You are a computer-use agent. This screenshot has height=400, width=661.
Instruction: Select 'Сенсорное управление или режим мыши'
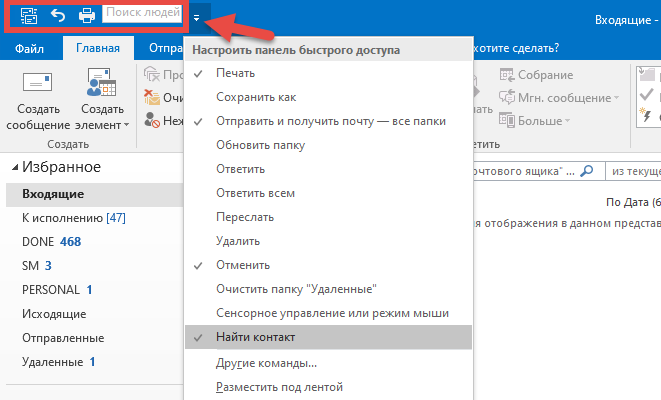(x=328, y=314)
